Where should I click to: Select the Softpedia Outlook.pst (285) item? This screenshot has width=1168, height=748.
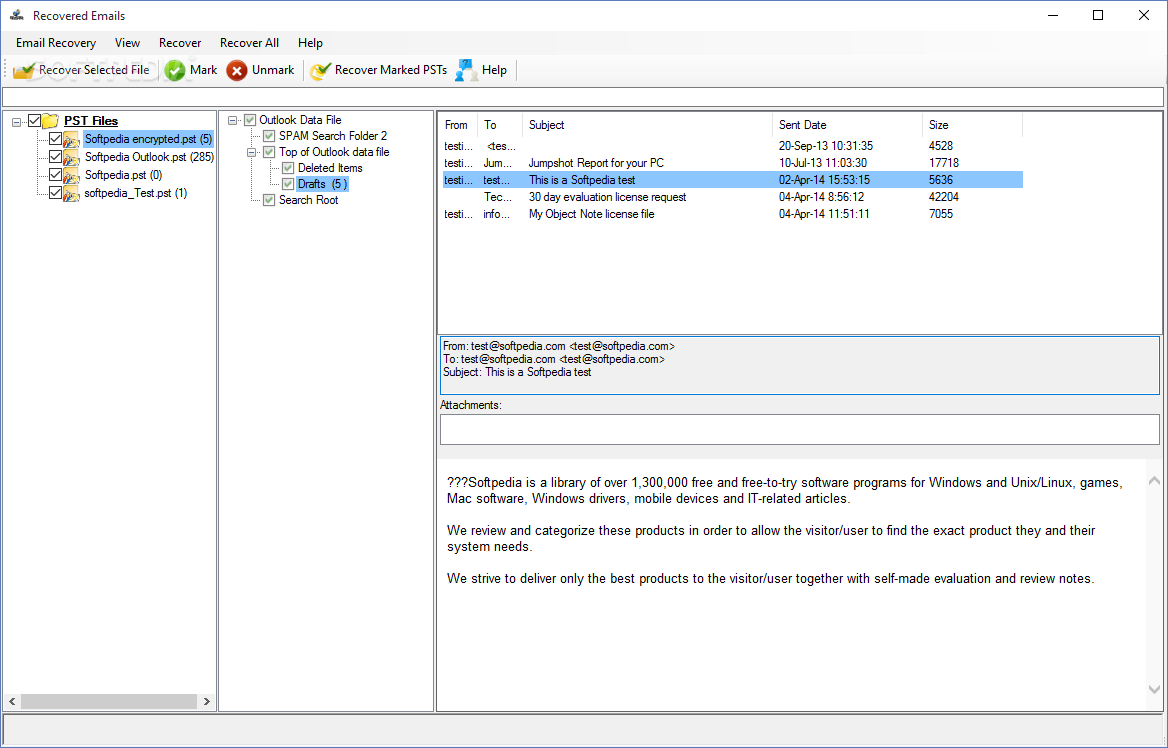tap(149, 157)
